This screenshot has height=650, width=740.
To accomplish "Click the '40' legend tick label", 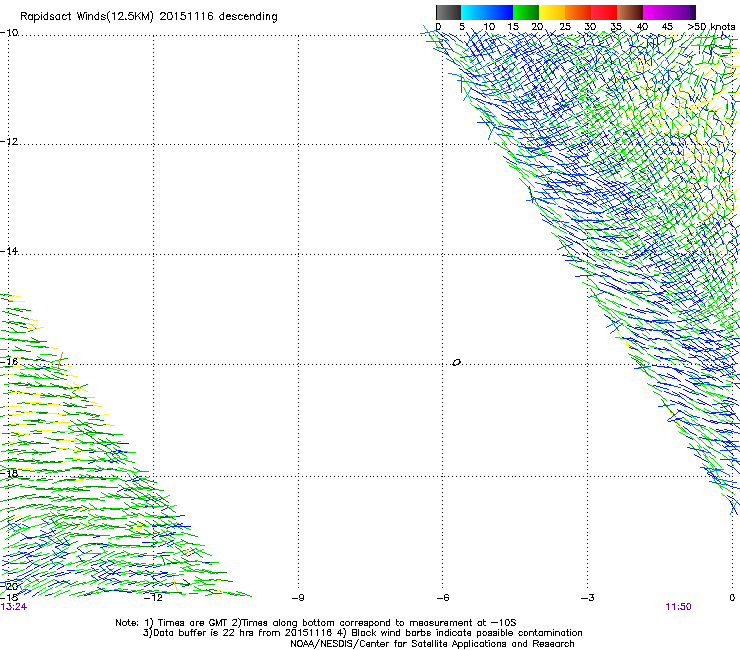I will pos(642,27).
